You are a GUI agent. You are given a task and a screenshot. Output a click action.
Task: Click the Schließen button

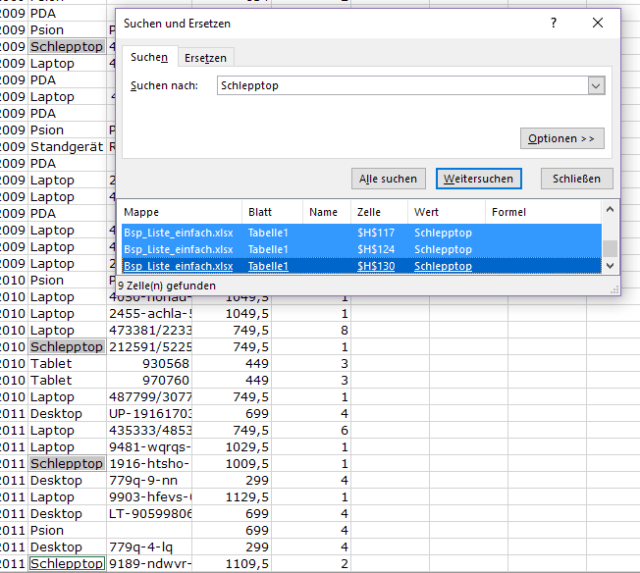click(577, 179)
